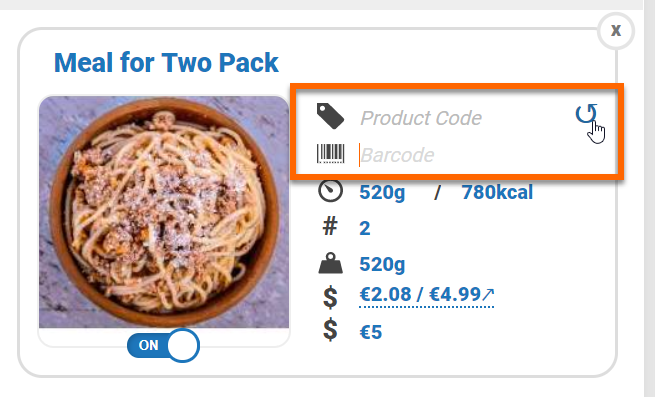
Task: Edit the €5 price value
Action: (371, 332)
